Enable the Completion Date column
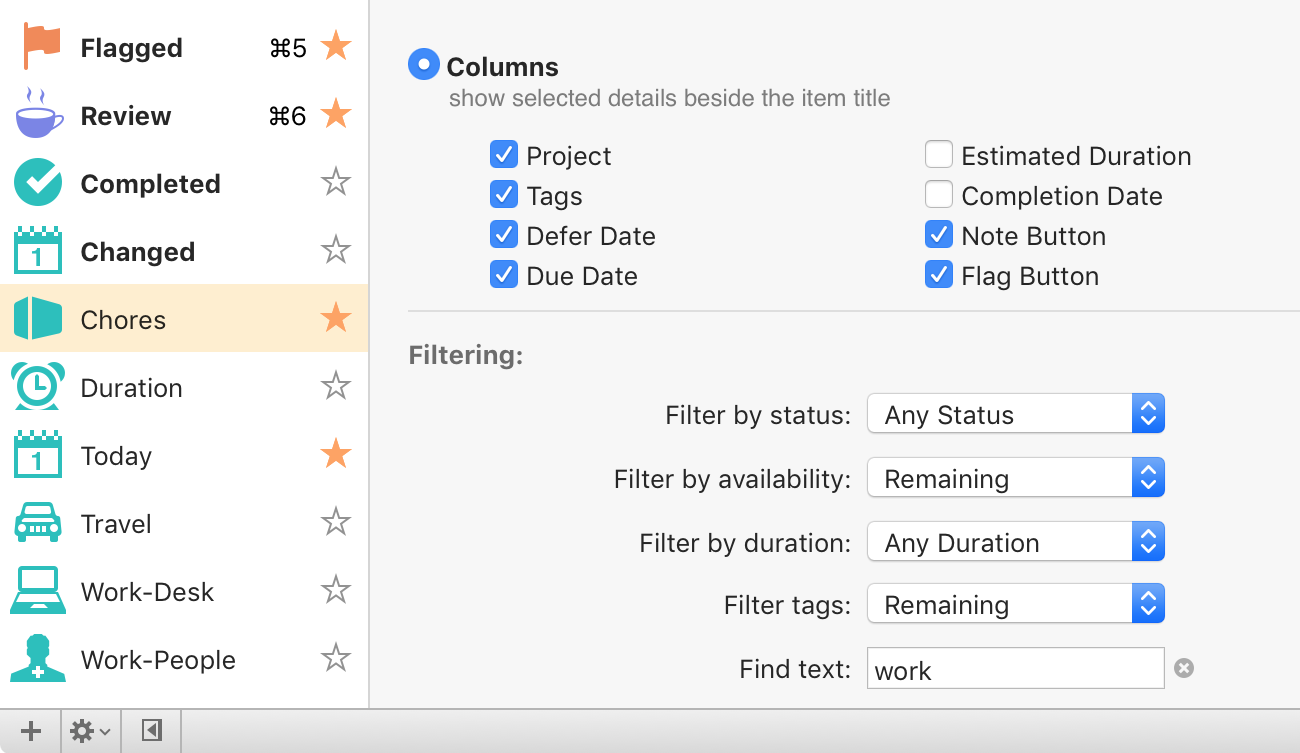 point(938,195)
